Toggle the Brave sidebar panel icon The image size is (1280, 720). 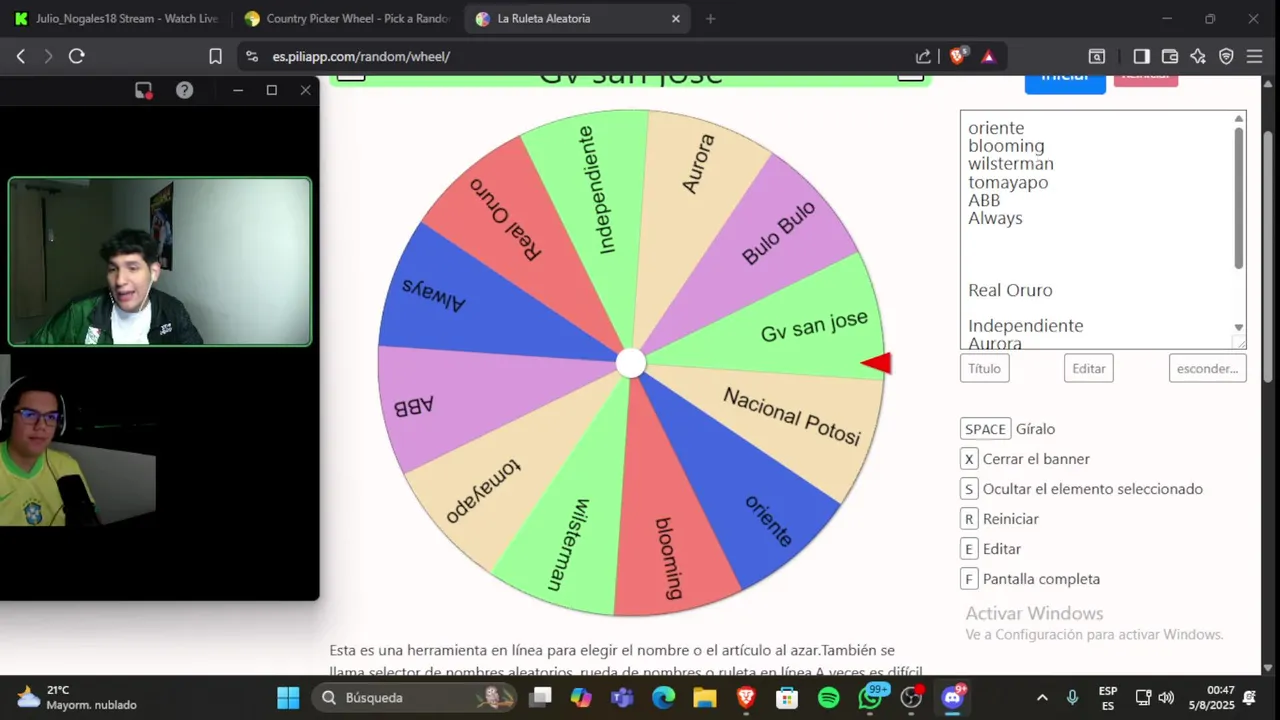[1141, 57]
